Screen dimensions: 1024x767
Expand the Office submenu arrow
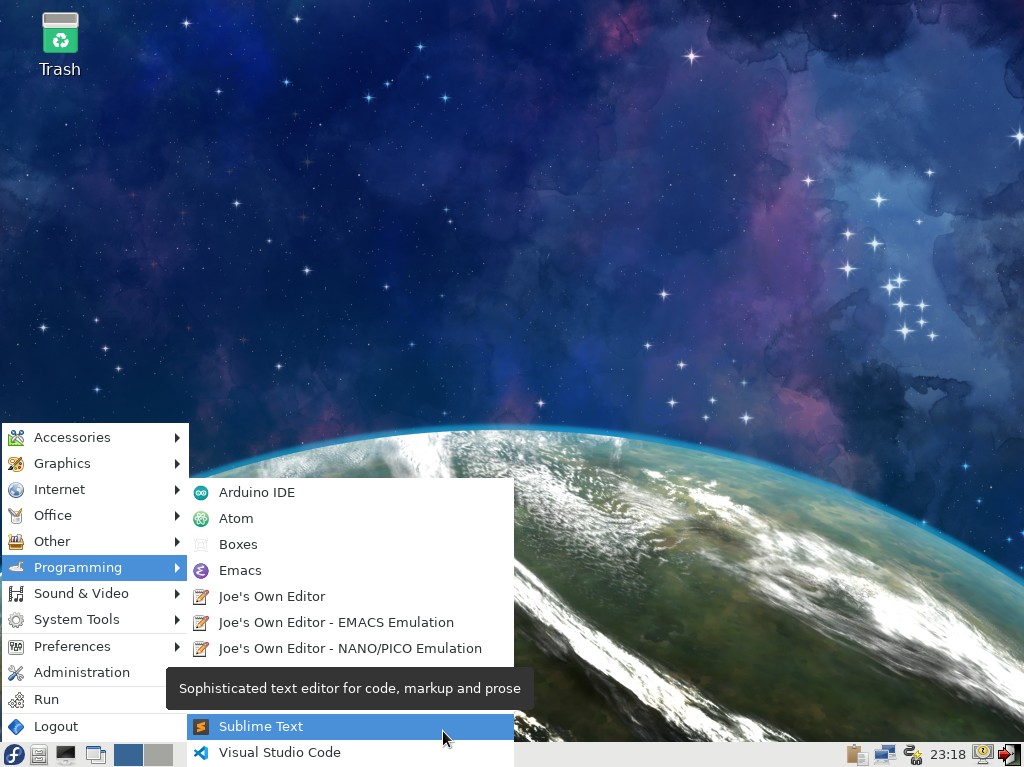tap(177, 515)
